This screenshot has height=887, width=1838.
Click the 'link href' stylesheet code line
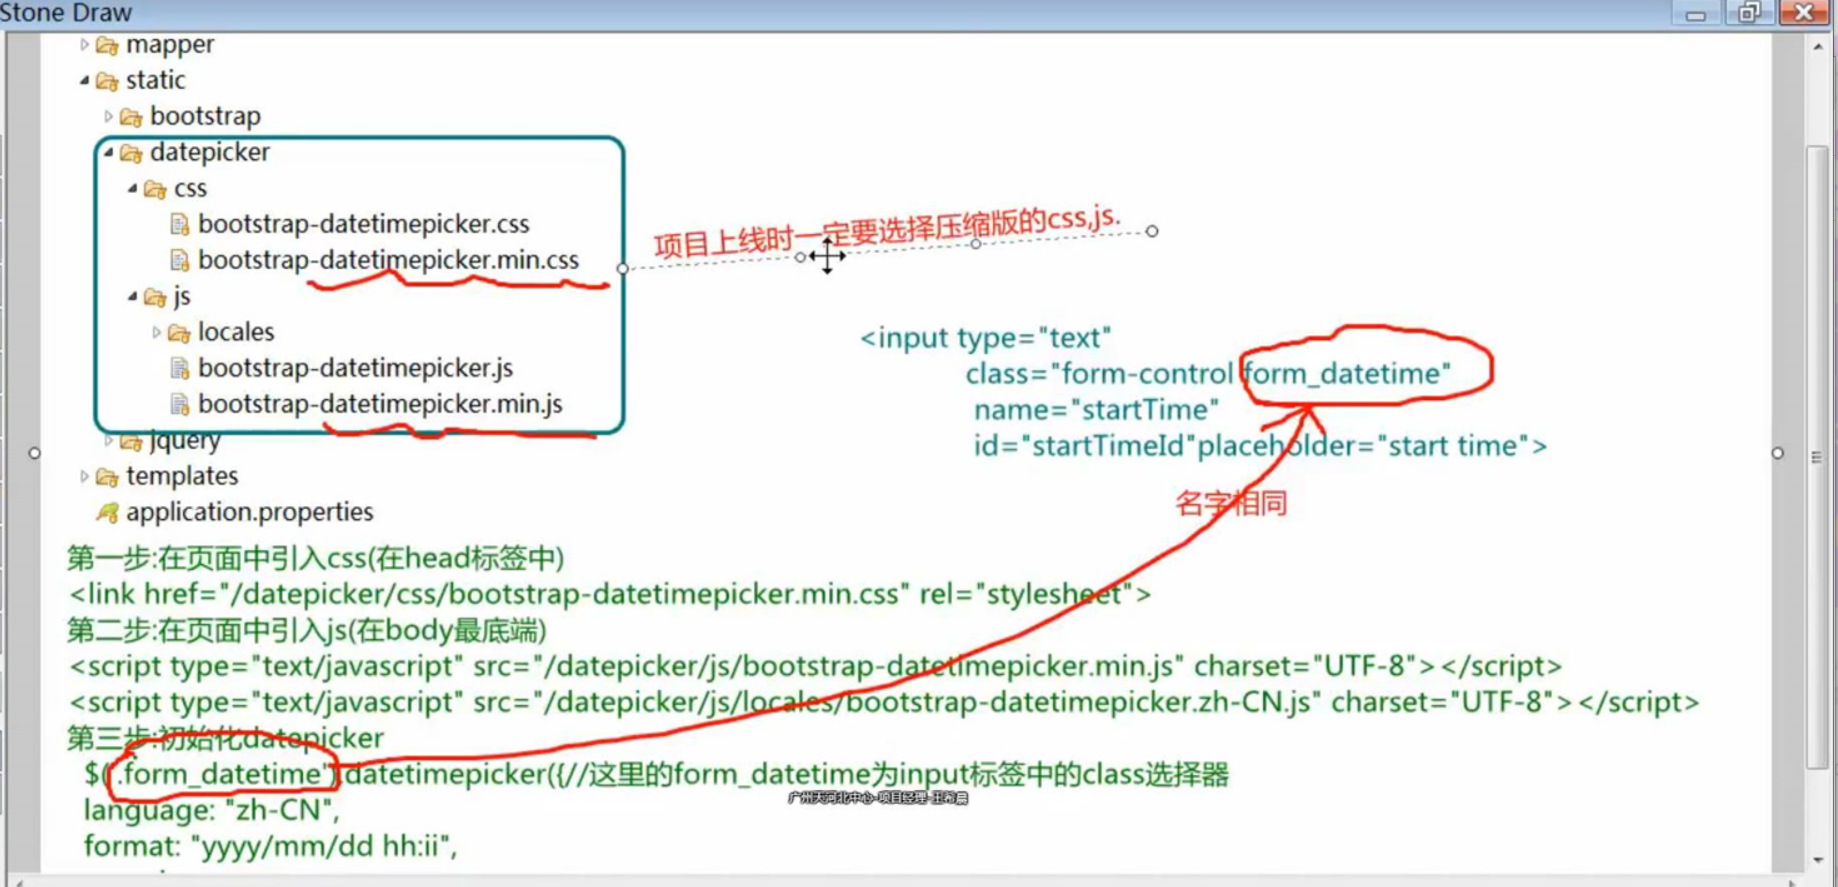[610, 594]
